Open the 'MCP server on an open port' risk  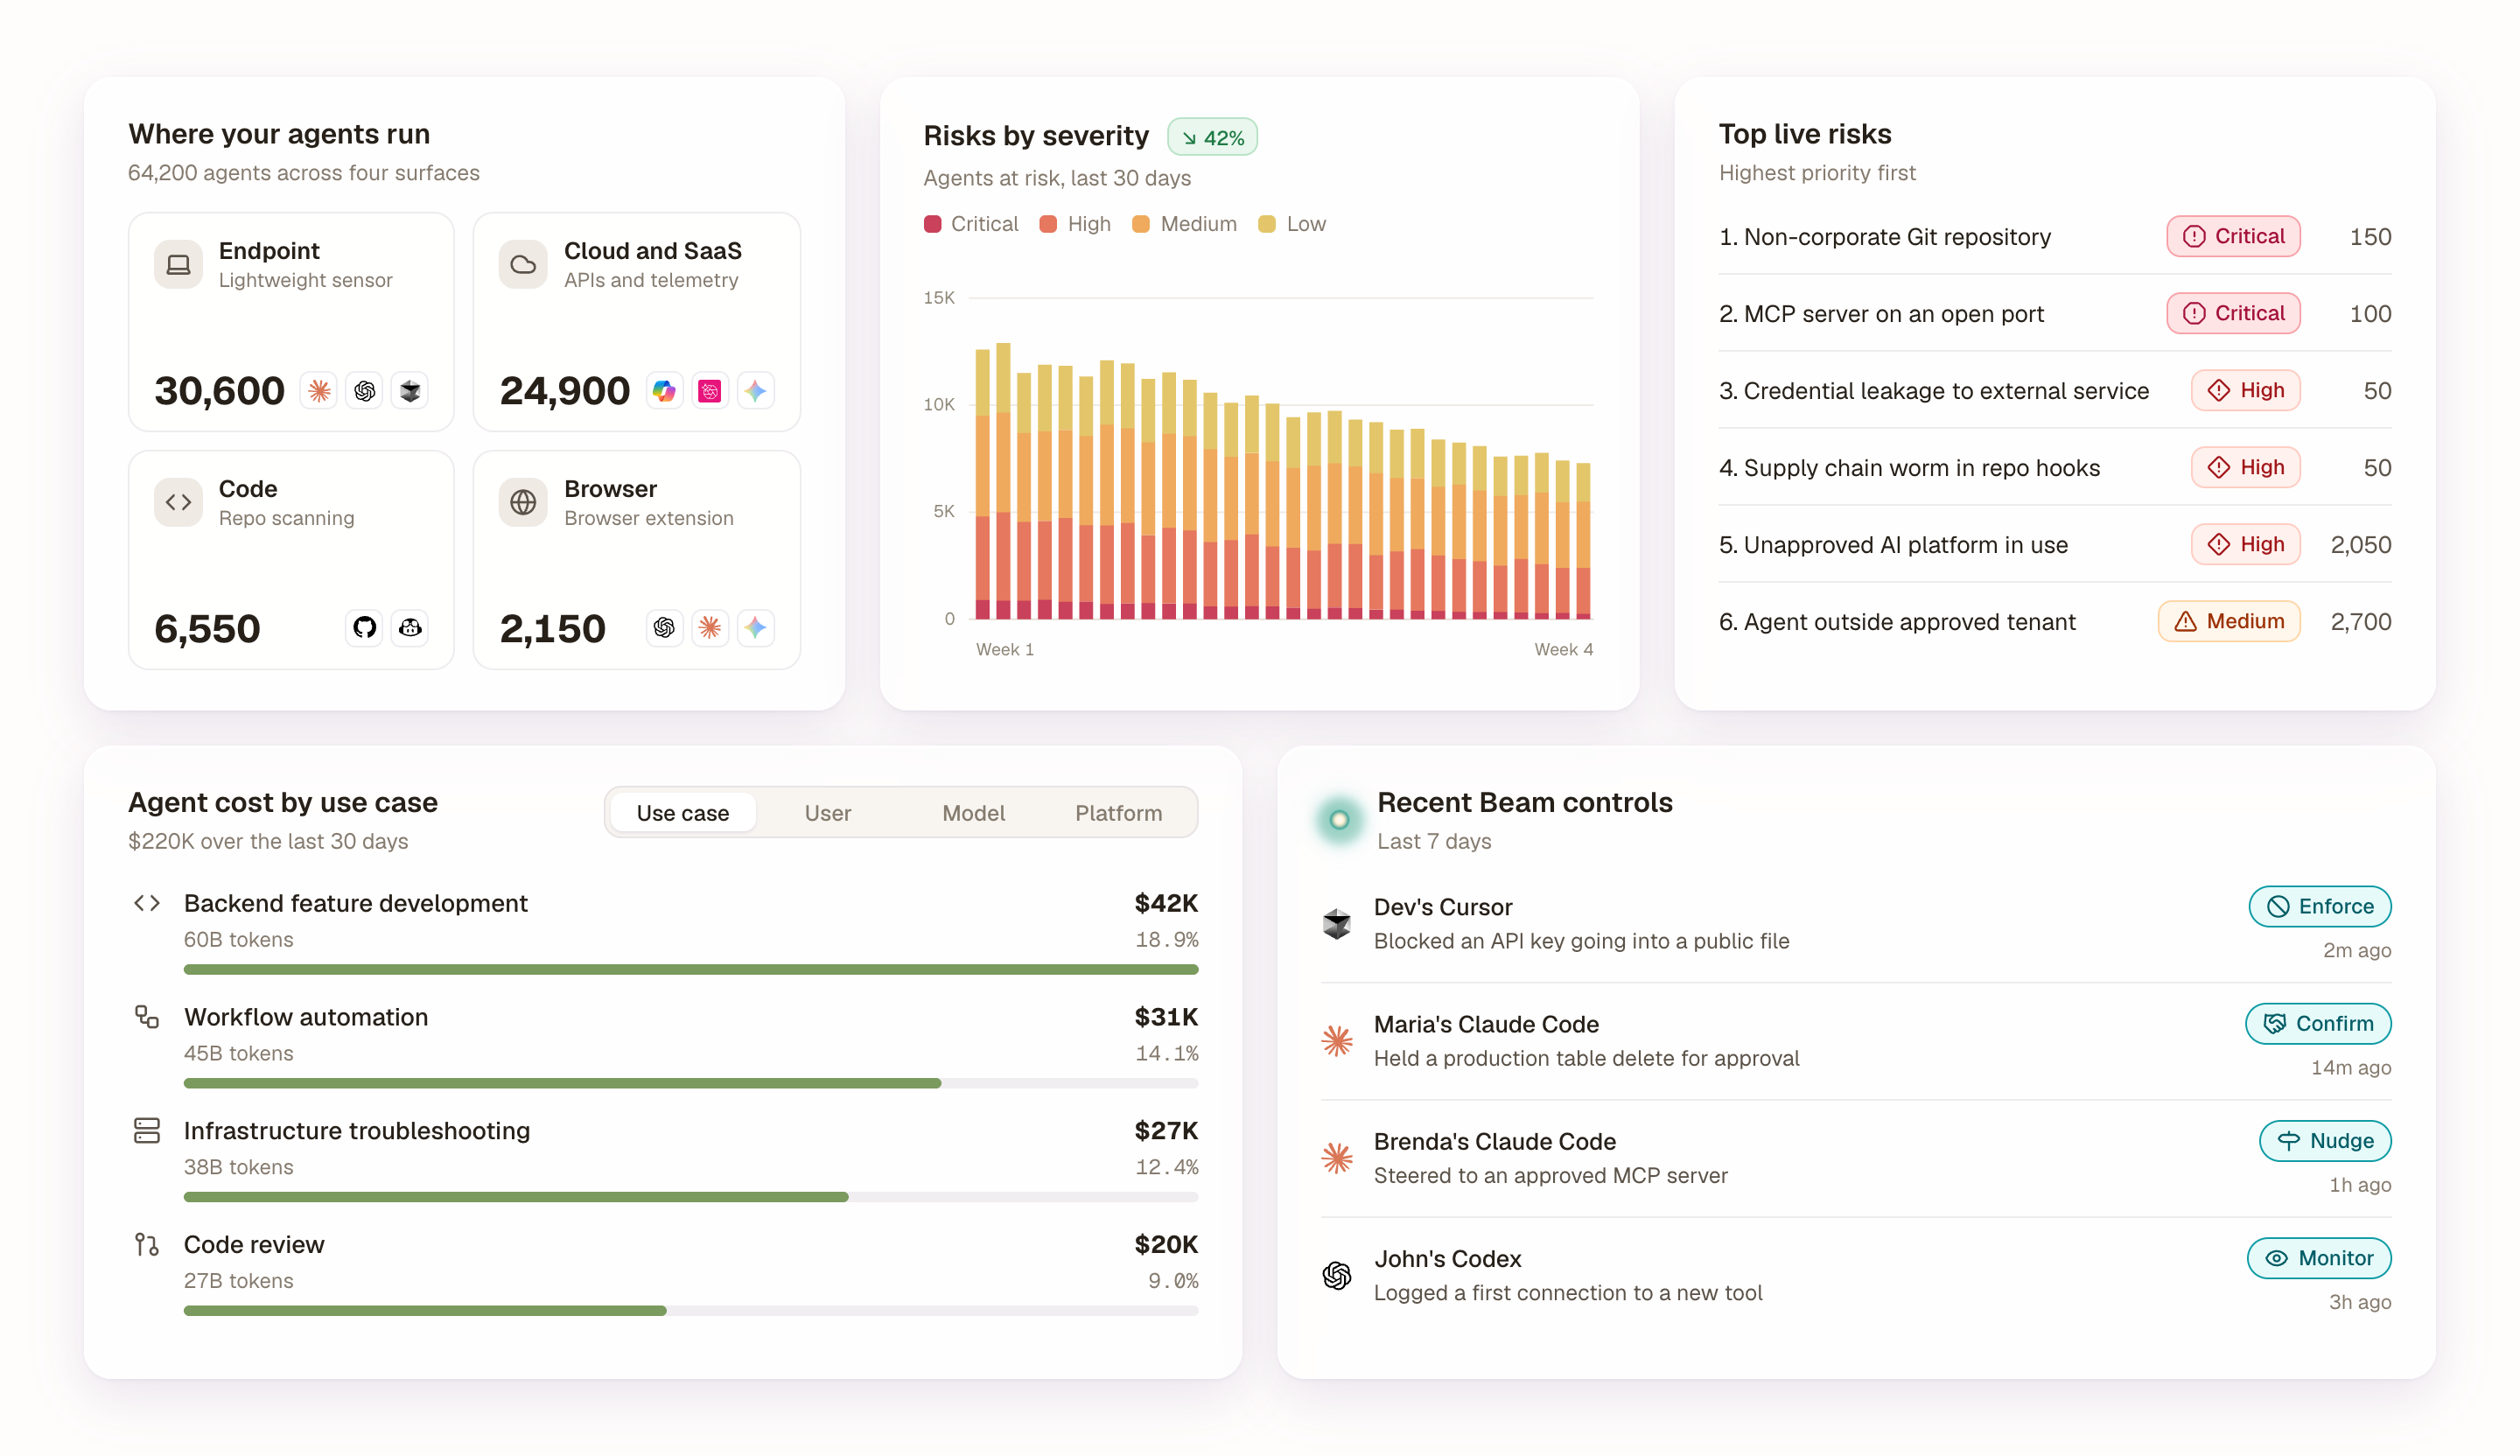click(x=2056, y=314)
